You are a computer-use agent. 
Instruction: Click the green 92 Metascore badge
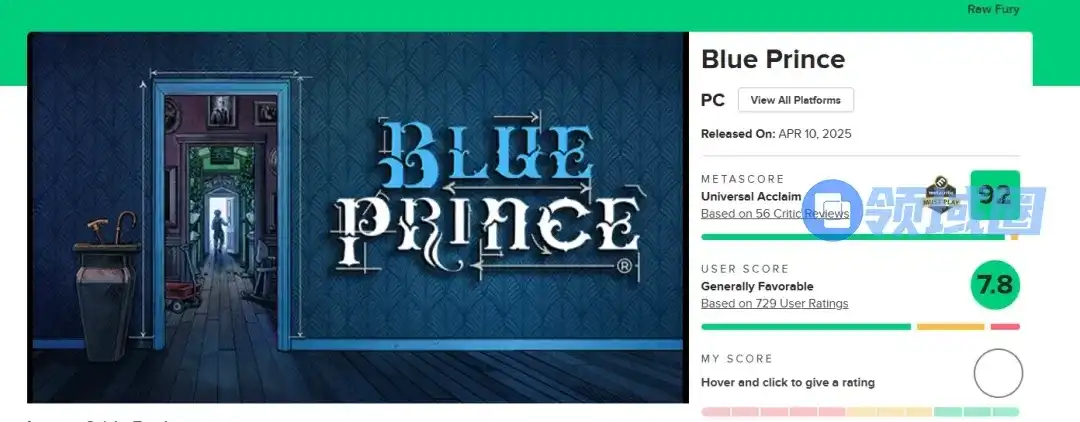tap(995, 195)
